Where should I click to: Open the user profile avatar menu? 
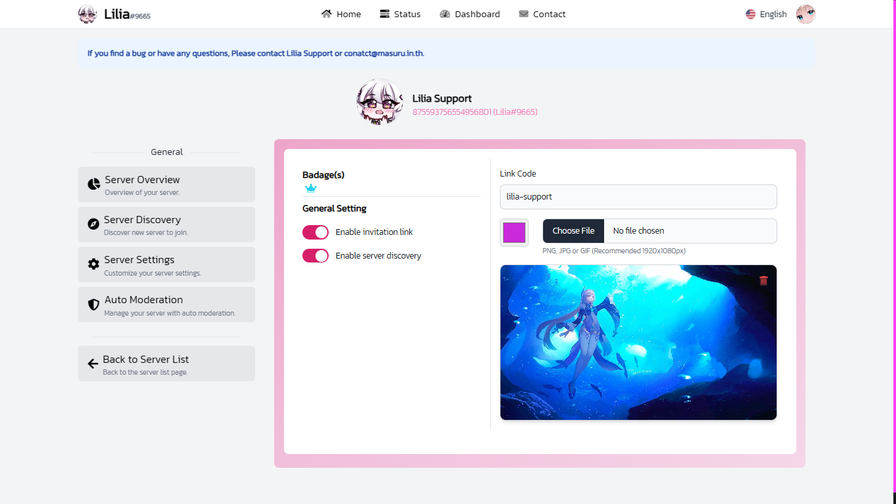(x=806, y=14)
